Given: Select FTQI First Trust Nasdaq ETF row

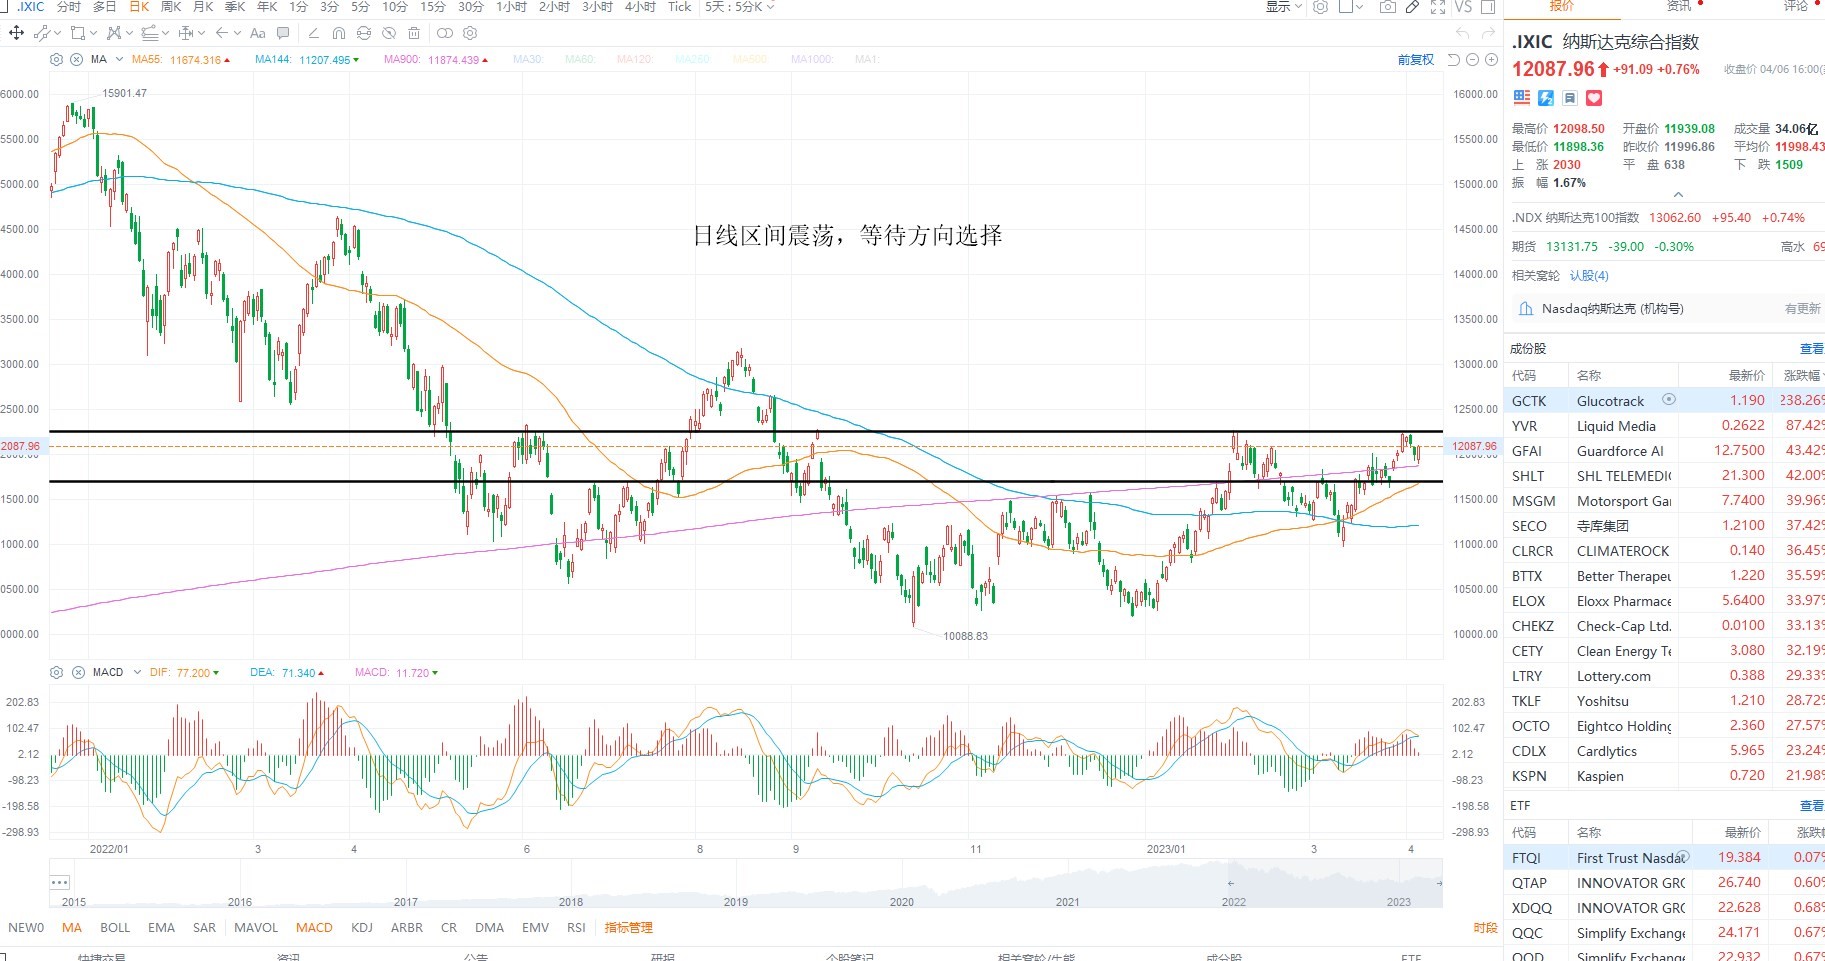Looking at the screenshot, I should [x=1664, y=857].
